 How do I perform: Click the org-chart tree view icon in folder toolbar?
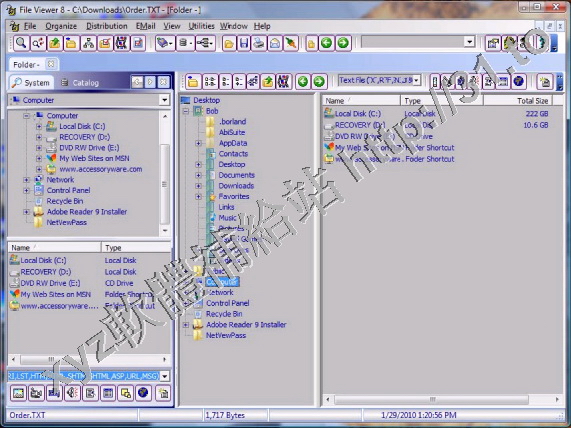coord(253,81)
